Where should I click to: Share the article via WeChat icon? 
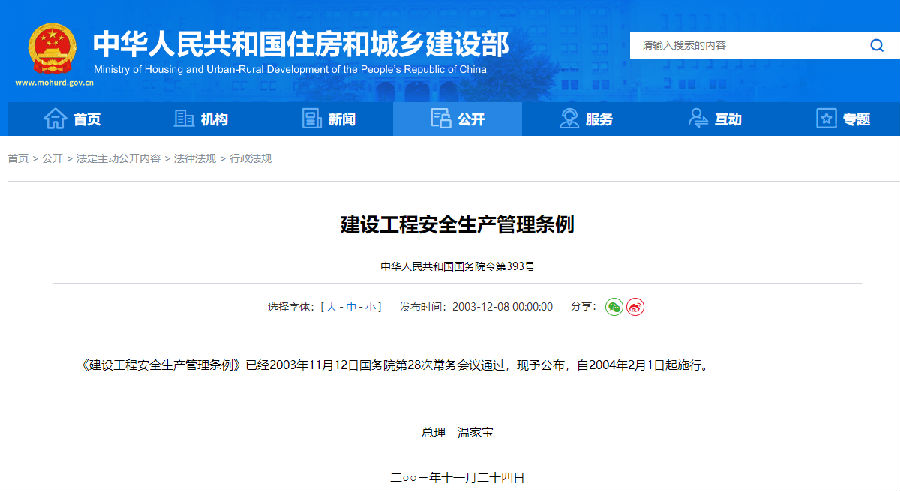coord(614,307)
